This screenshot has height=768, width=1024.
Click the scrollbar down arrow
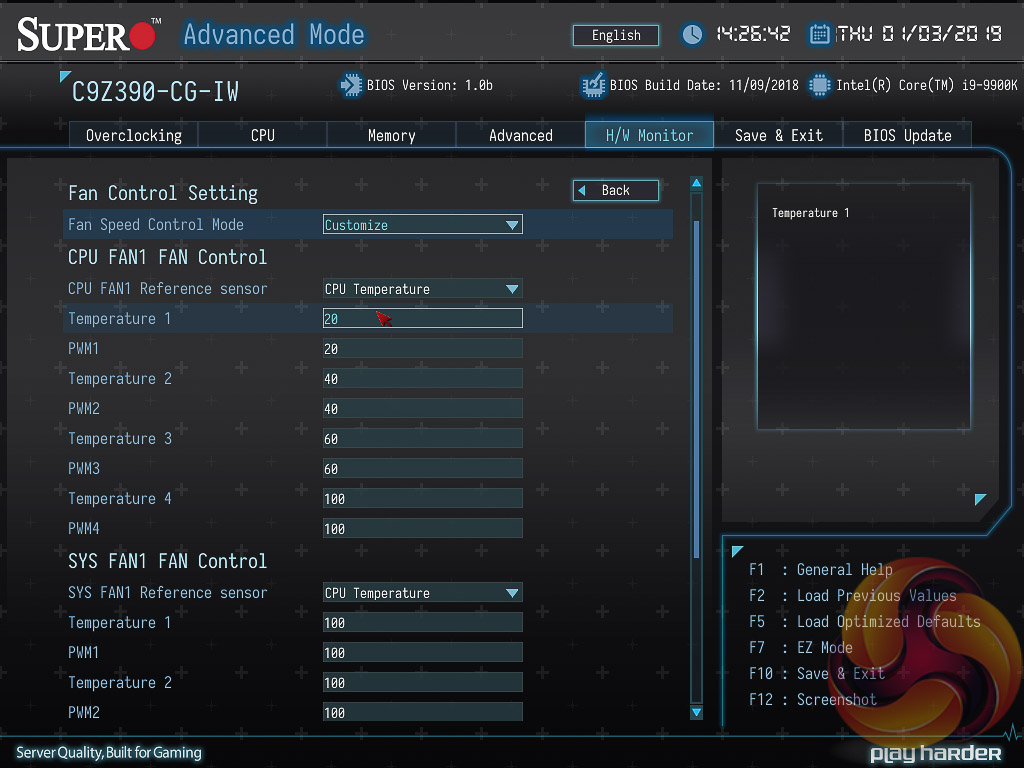(696, 712)
